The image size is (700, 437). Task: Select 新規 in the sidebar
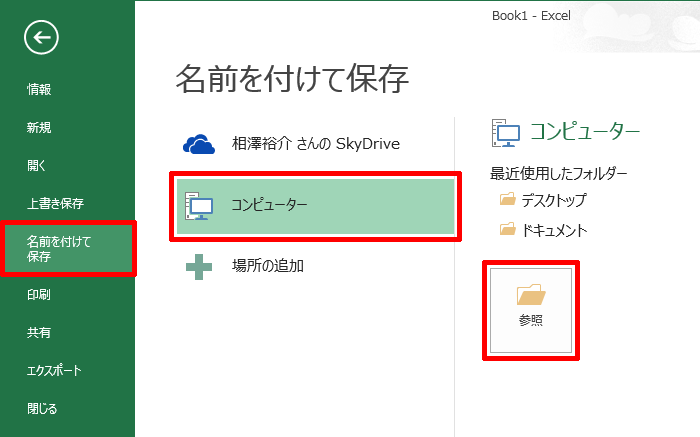tap(39, 128)
